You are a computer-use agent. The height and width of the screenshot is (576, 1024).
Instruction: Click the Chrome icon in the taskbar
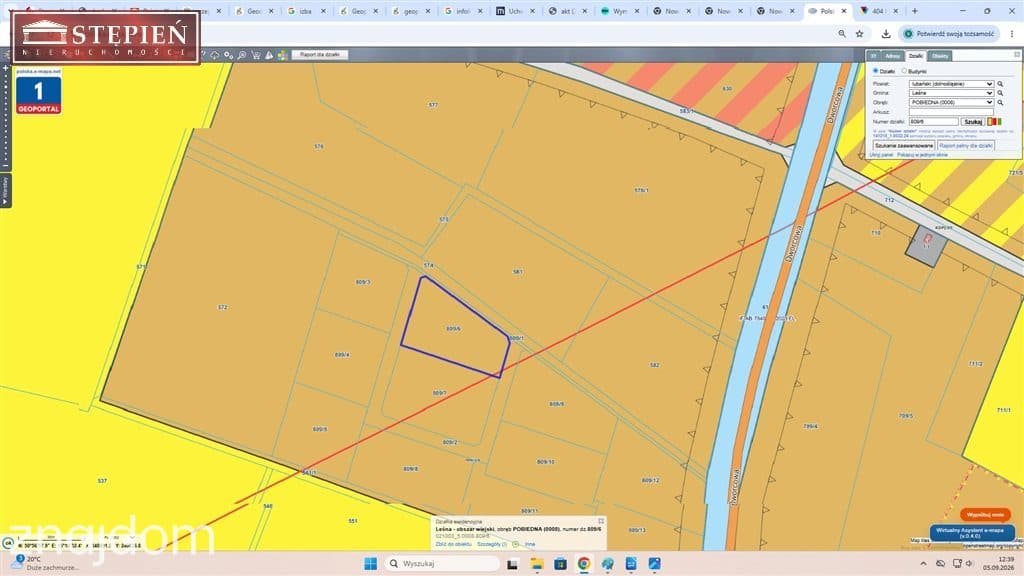click(584, 564)
